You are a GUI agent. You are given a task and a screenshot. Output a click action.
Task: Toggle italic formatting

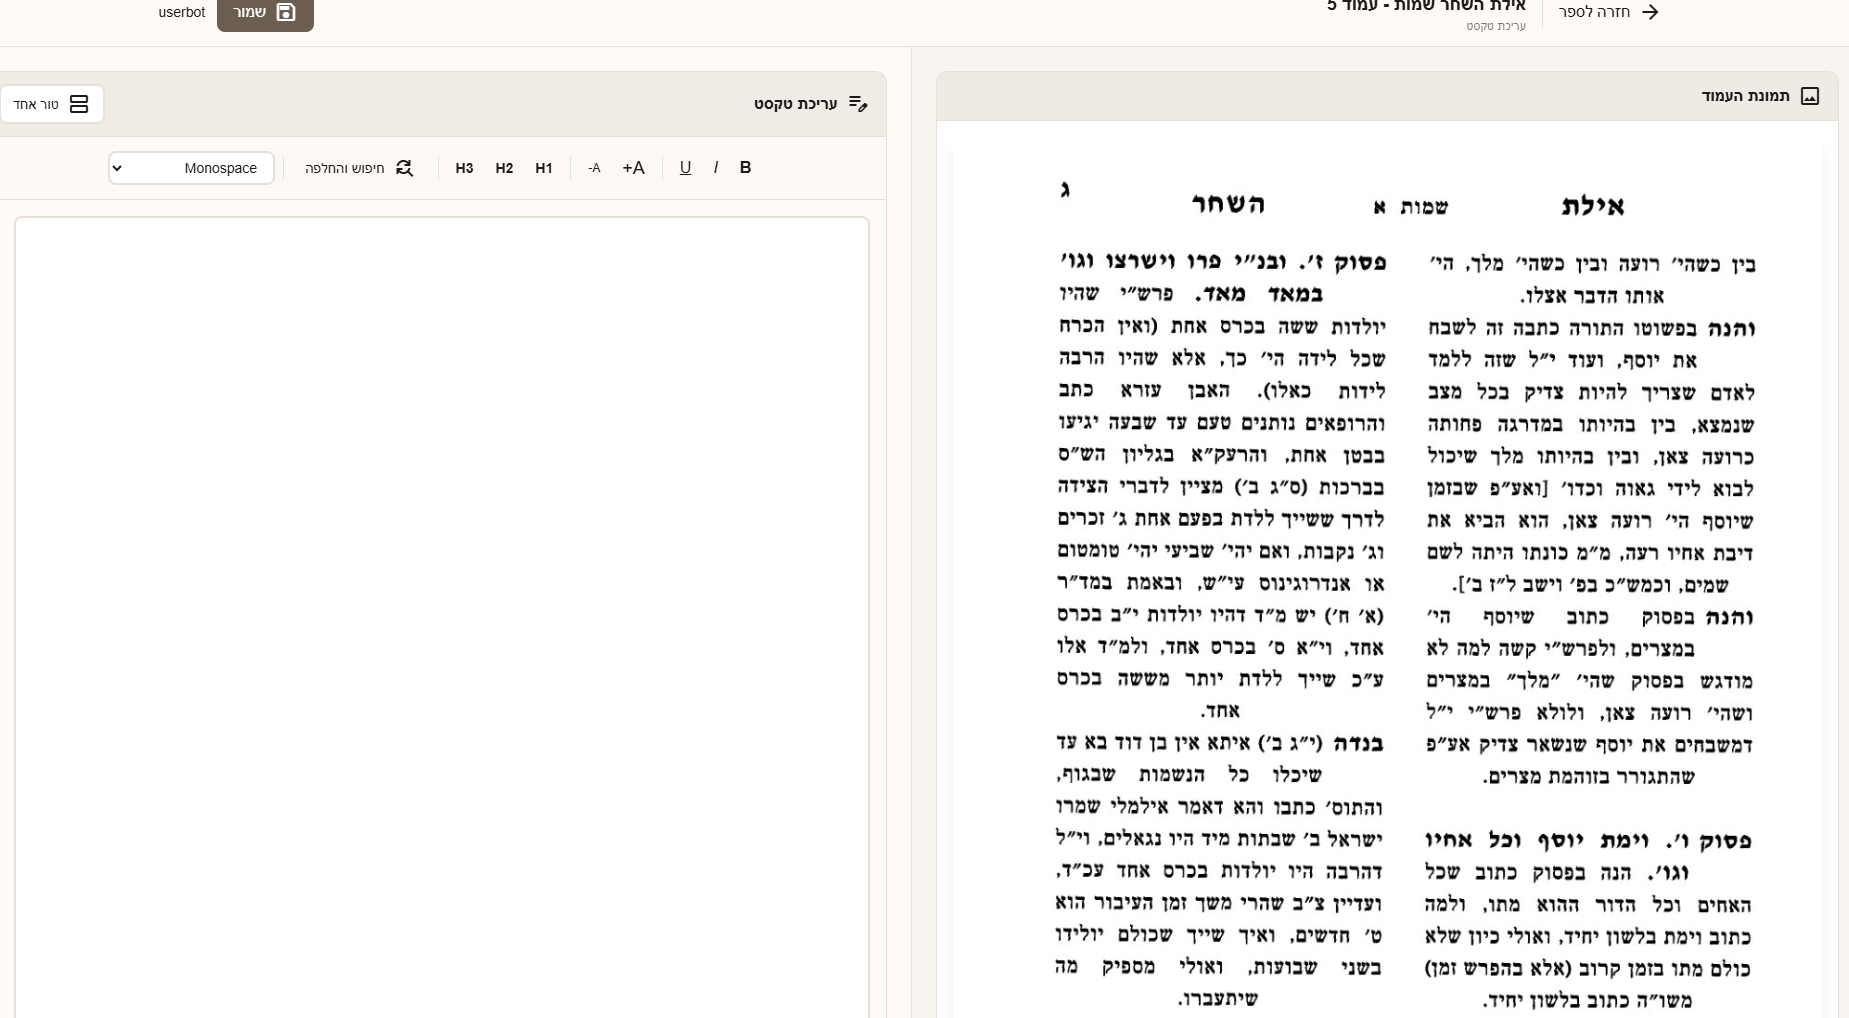pos(716,168)
